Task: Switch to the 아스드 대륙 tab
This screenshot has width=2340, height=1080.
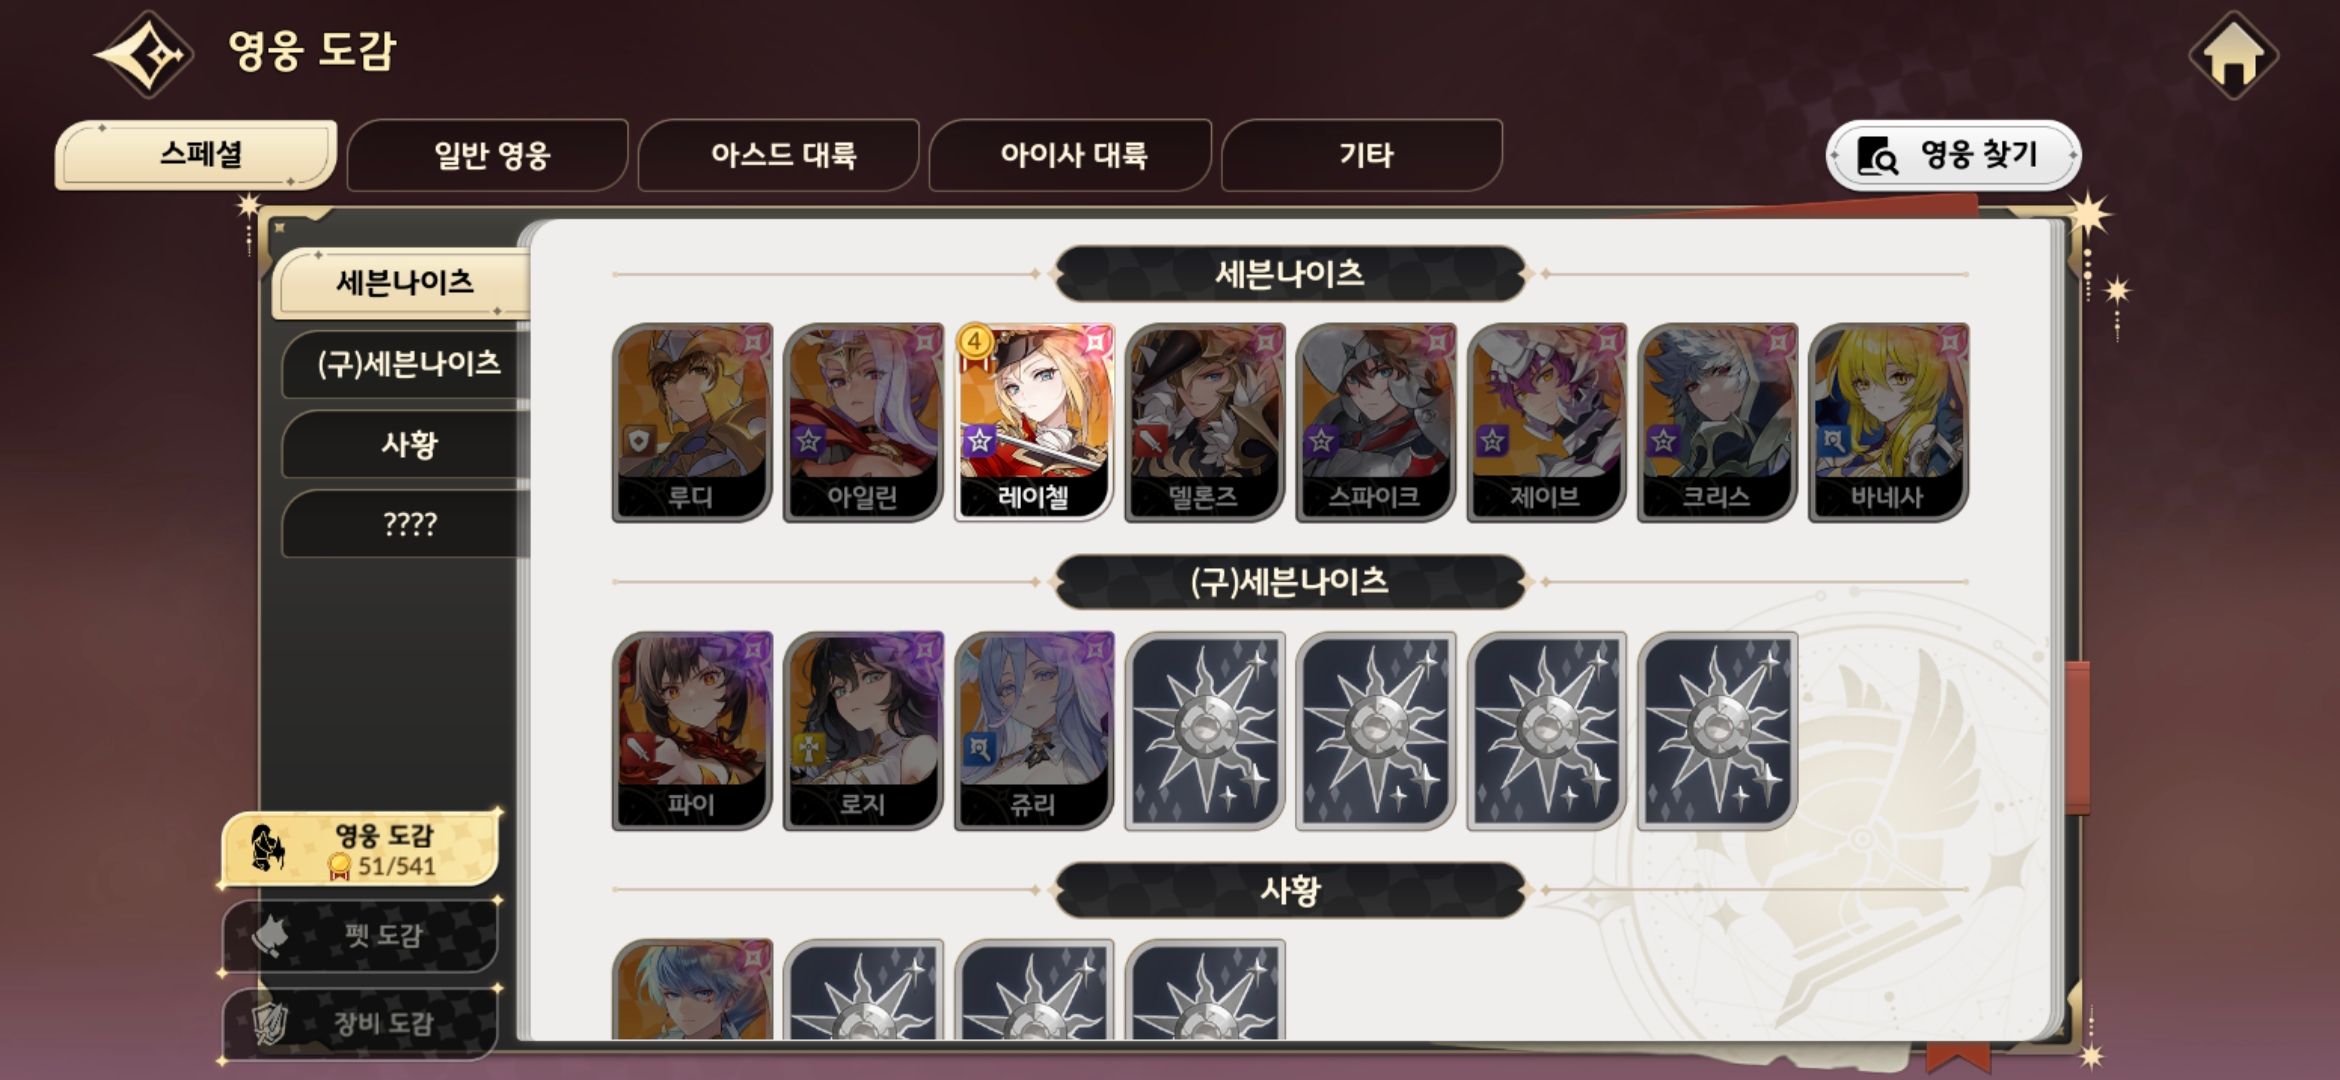Action: click(x=781, y=155)
